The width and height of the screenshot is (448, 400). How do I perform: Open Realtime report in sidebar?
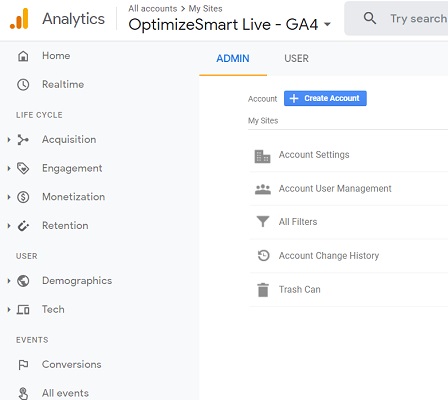pos(63,84)
